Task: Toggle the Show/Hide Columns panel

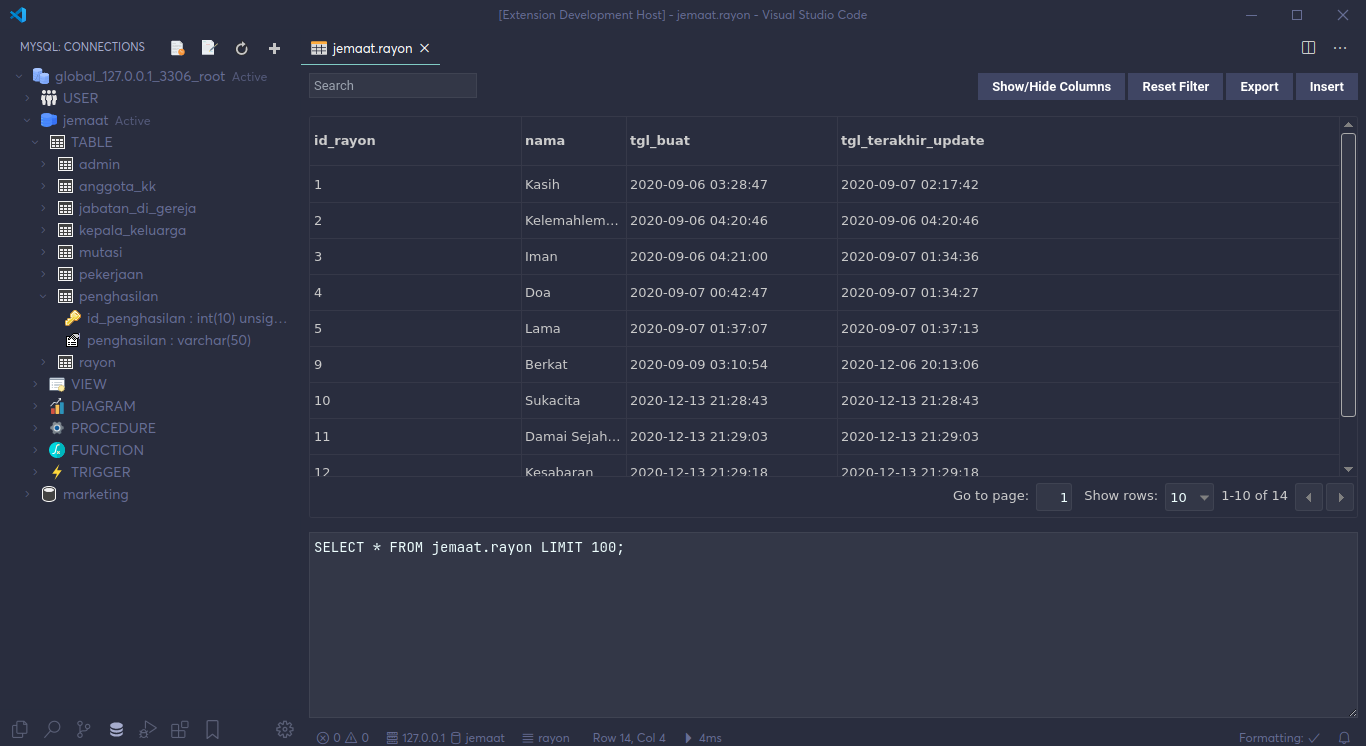Action: pyautogui.click(x=1051, y=86)
